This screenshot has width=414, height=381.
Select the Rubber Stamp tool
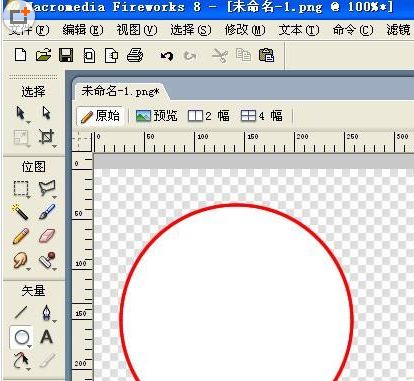pos(47,260)
